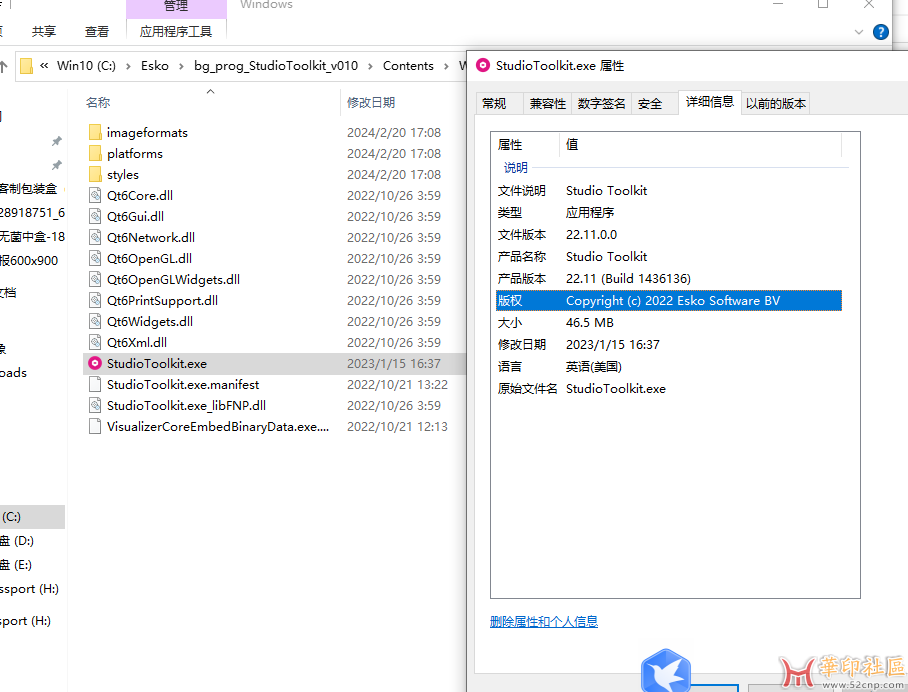
Task: Click the properties dialog title icon
Action: [482, 65]
